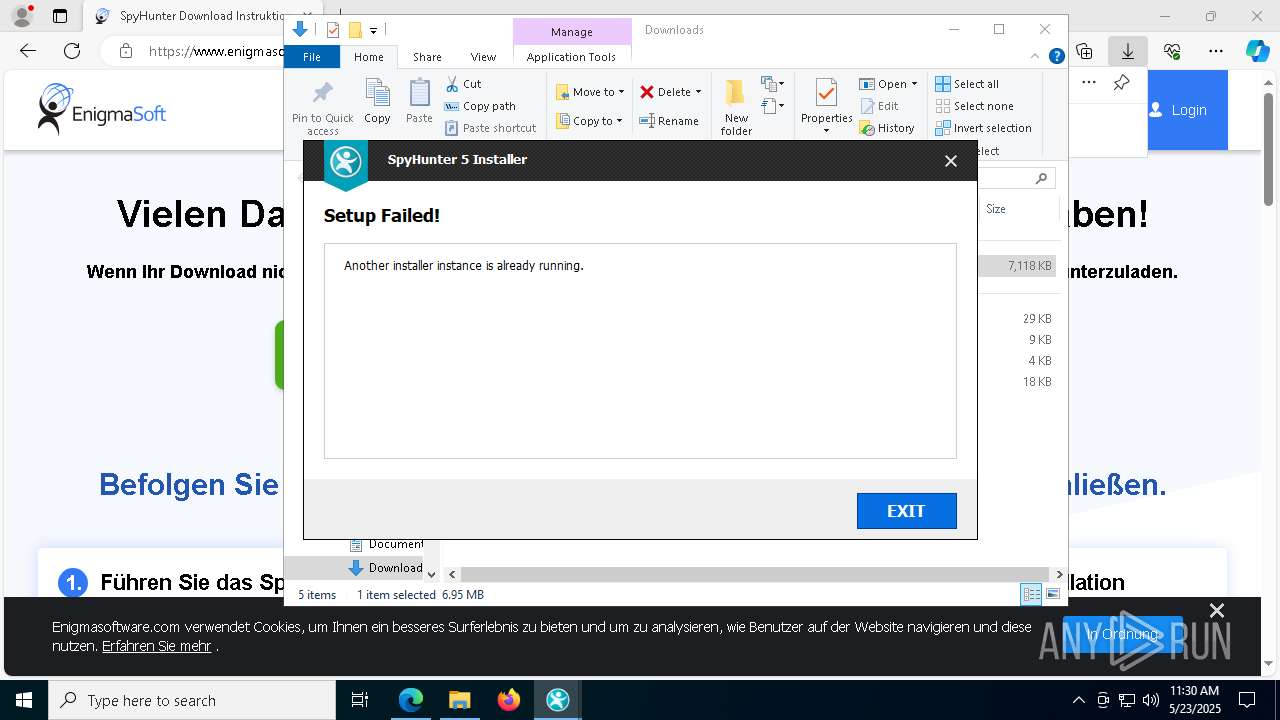Click the Explorer search magnifier icon
The width and height of the screenshot is (1280, 720).
1041,178
